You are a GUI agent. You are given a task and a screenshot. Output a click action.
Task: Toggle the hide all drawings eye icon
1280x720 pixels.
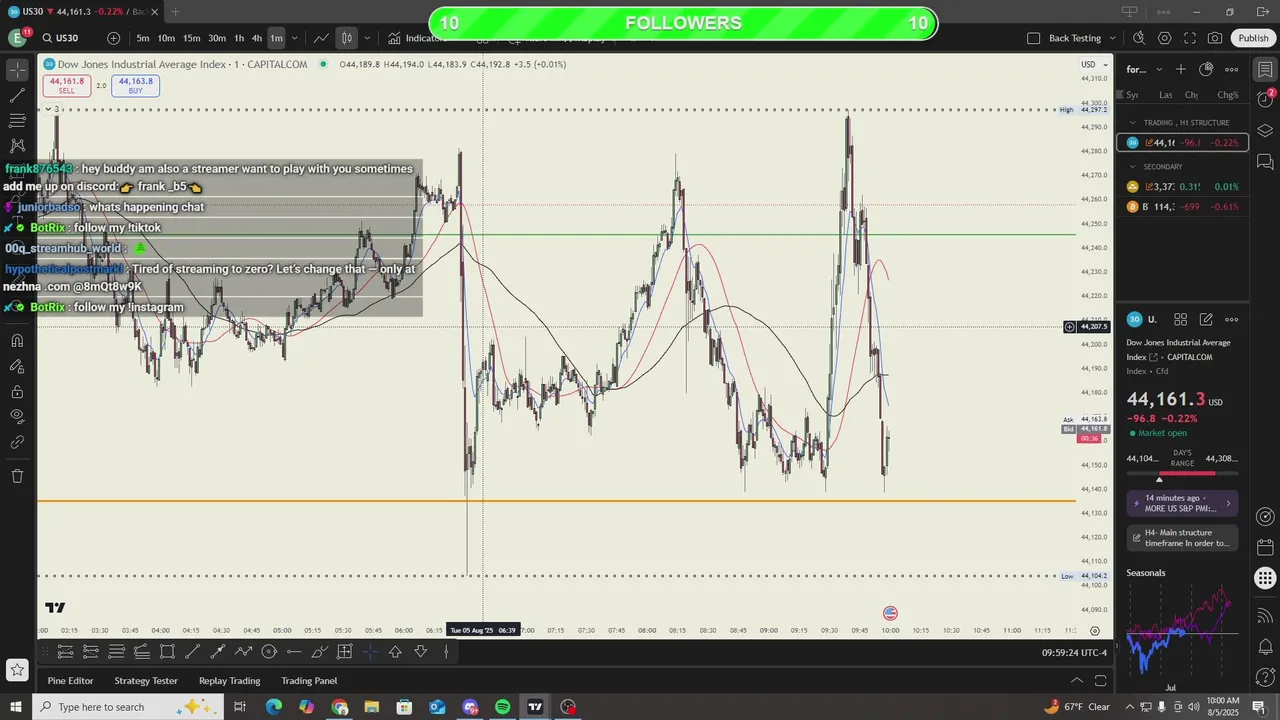click(17, 416)
